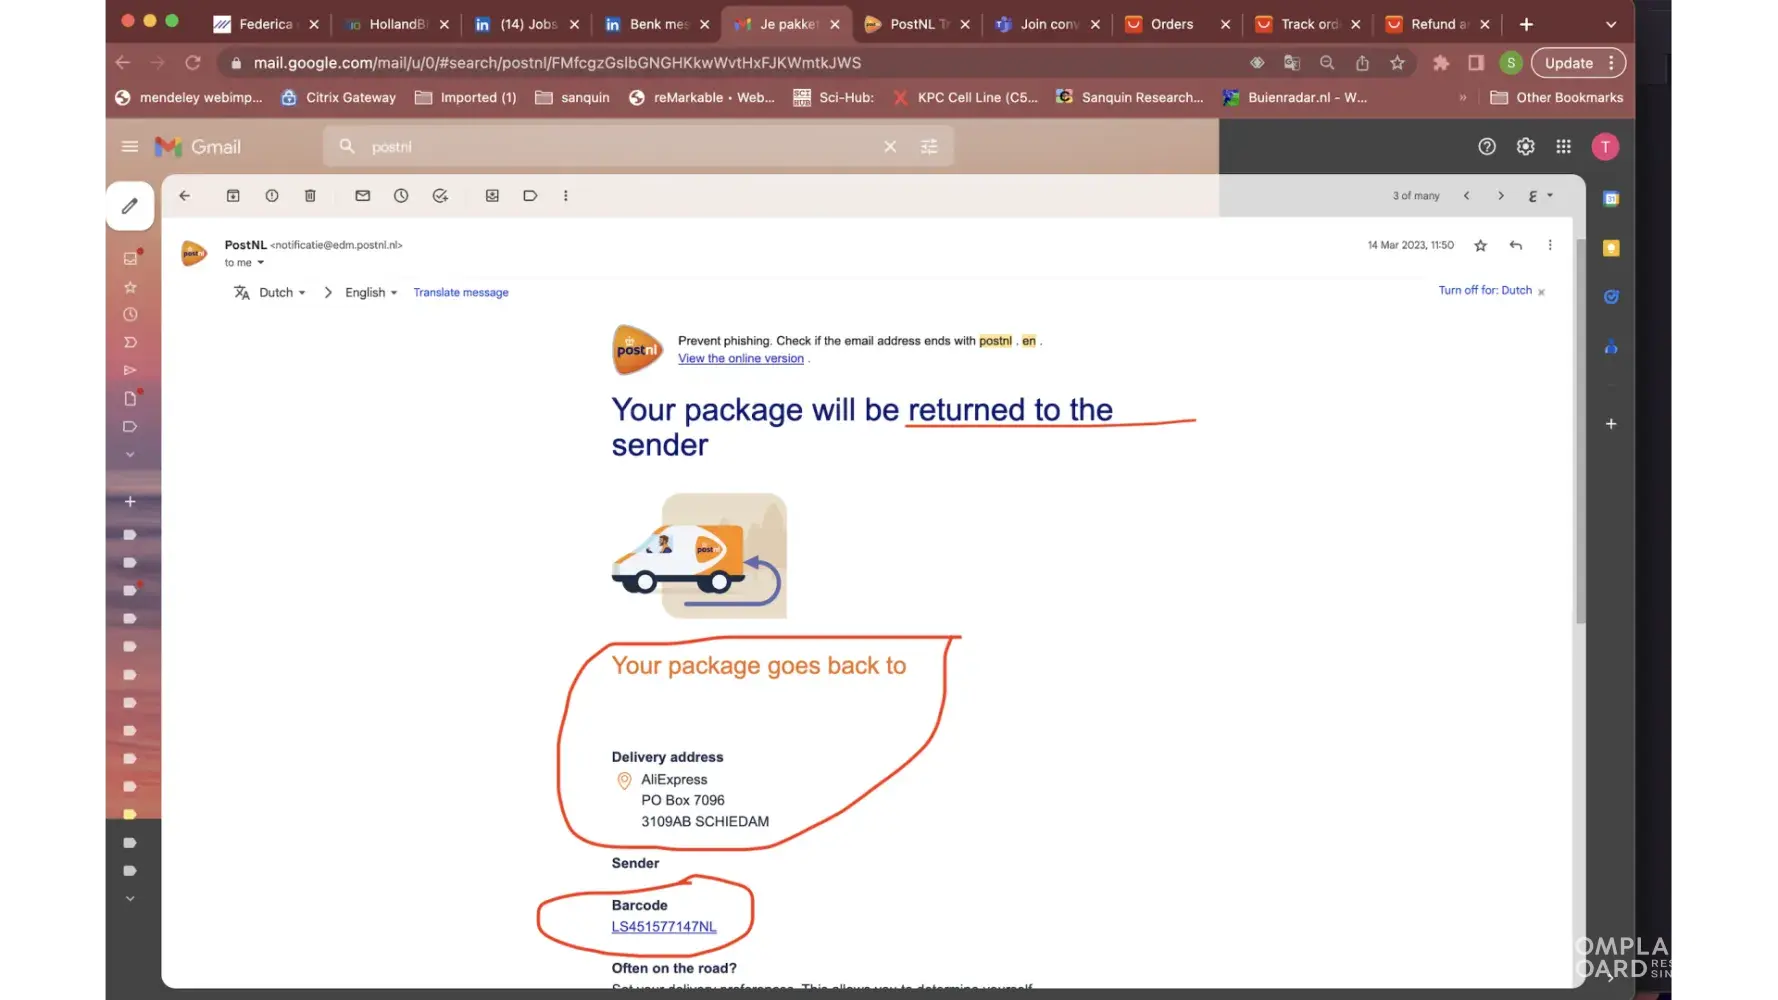The width and height of the screenshot is (1778, 1000).
Task: Open the Google account avatar T
Action: click(x=1605, y=147)
